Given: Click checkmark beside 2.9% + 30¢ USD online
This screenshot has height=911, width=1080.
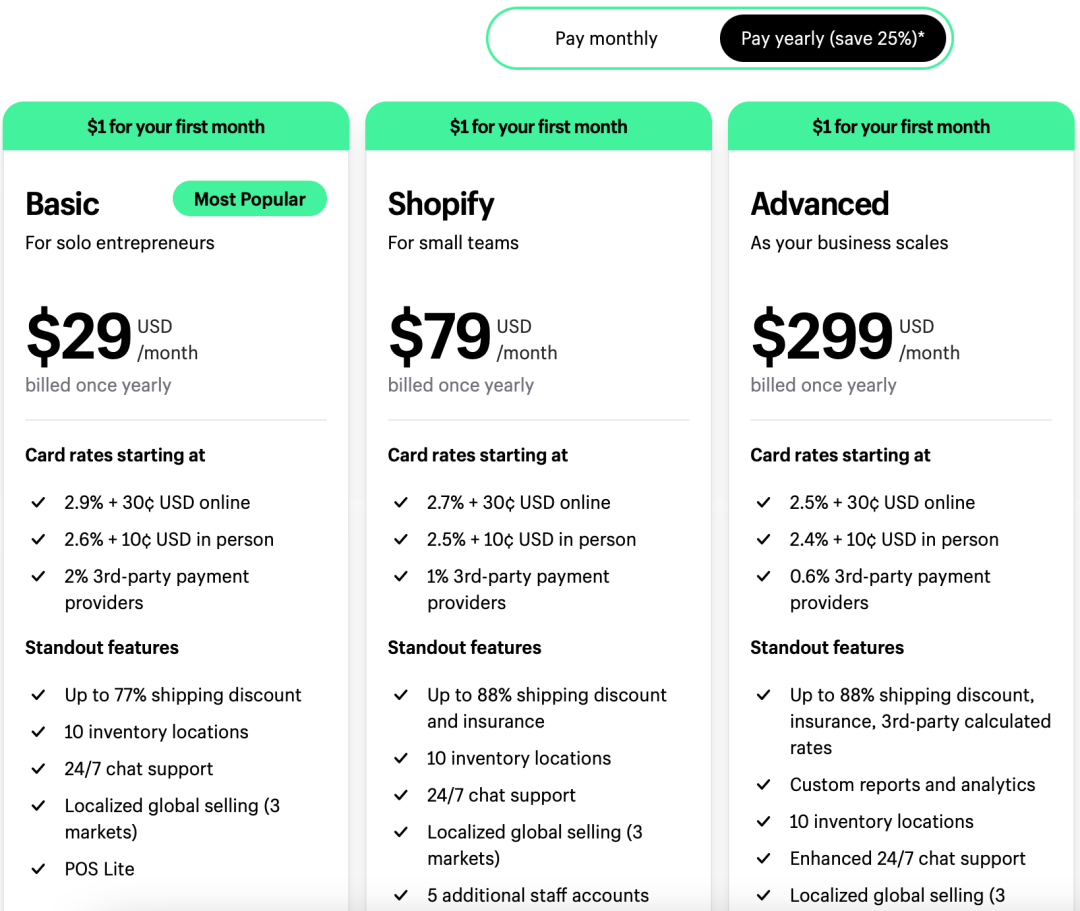Looking at the screenshot, I should tap(39, 503).
